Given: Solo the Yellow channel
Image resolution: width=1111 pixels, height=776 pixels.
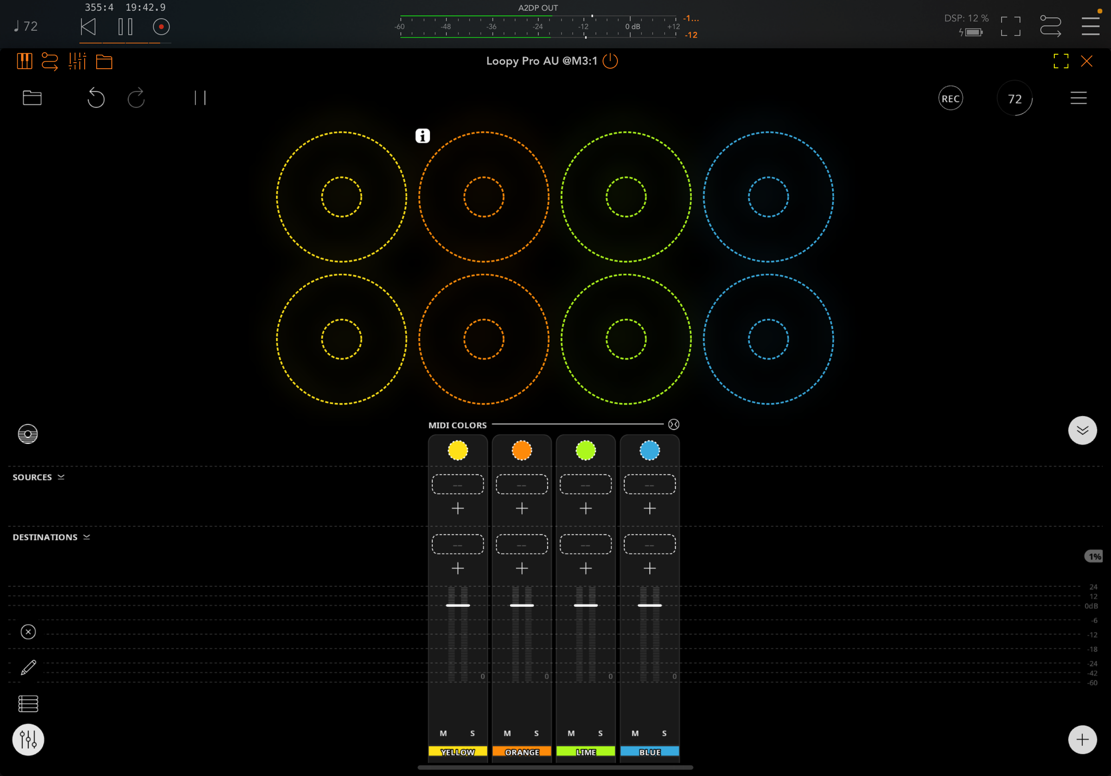Looking at the screenshot, I should [473, 733].
